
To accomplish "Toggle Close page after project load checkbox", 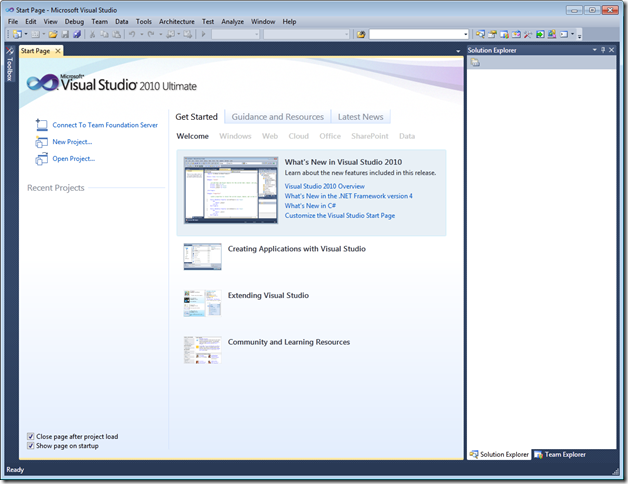I will pyautogui.click(x=30, y=436).
